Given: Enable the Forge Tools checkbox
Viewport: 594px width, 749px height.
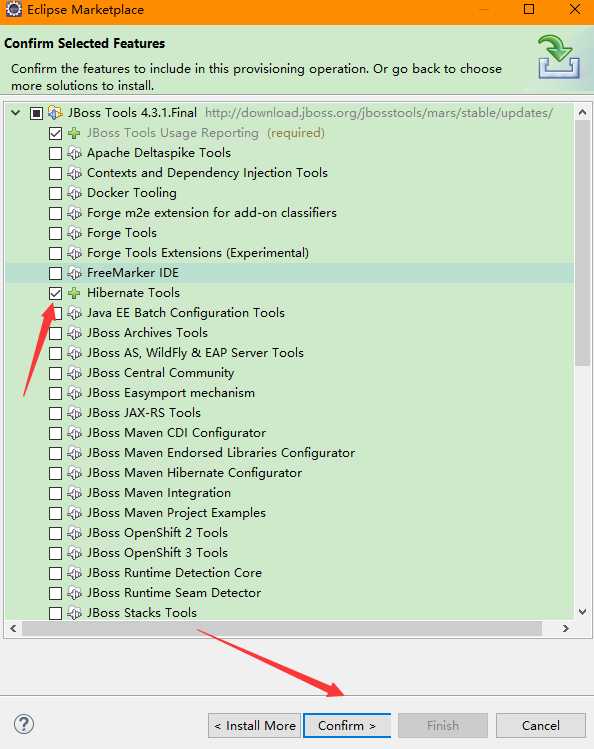Looking at the screenshot, I should click(x=55, y=234).
